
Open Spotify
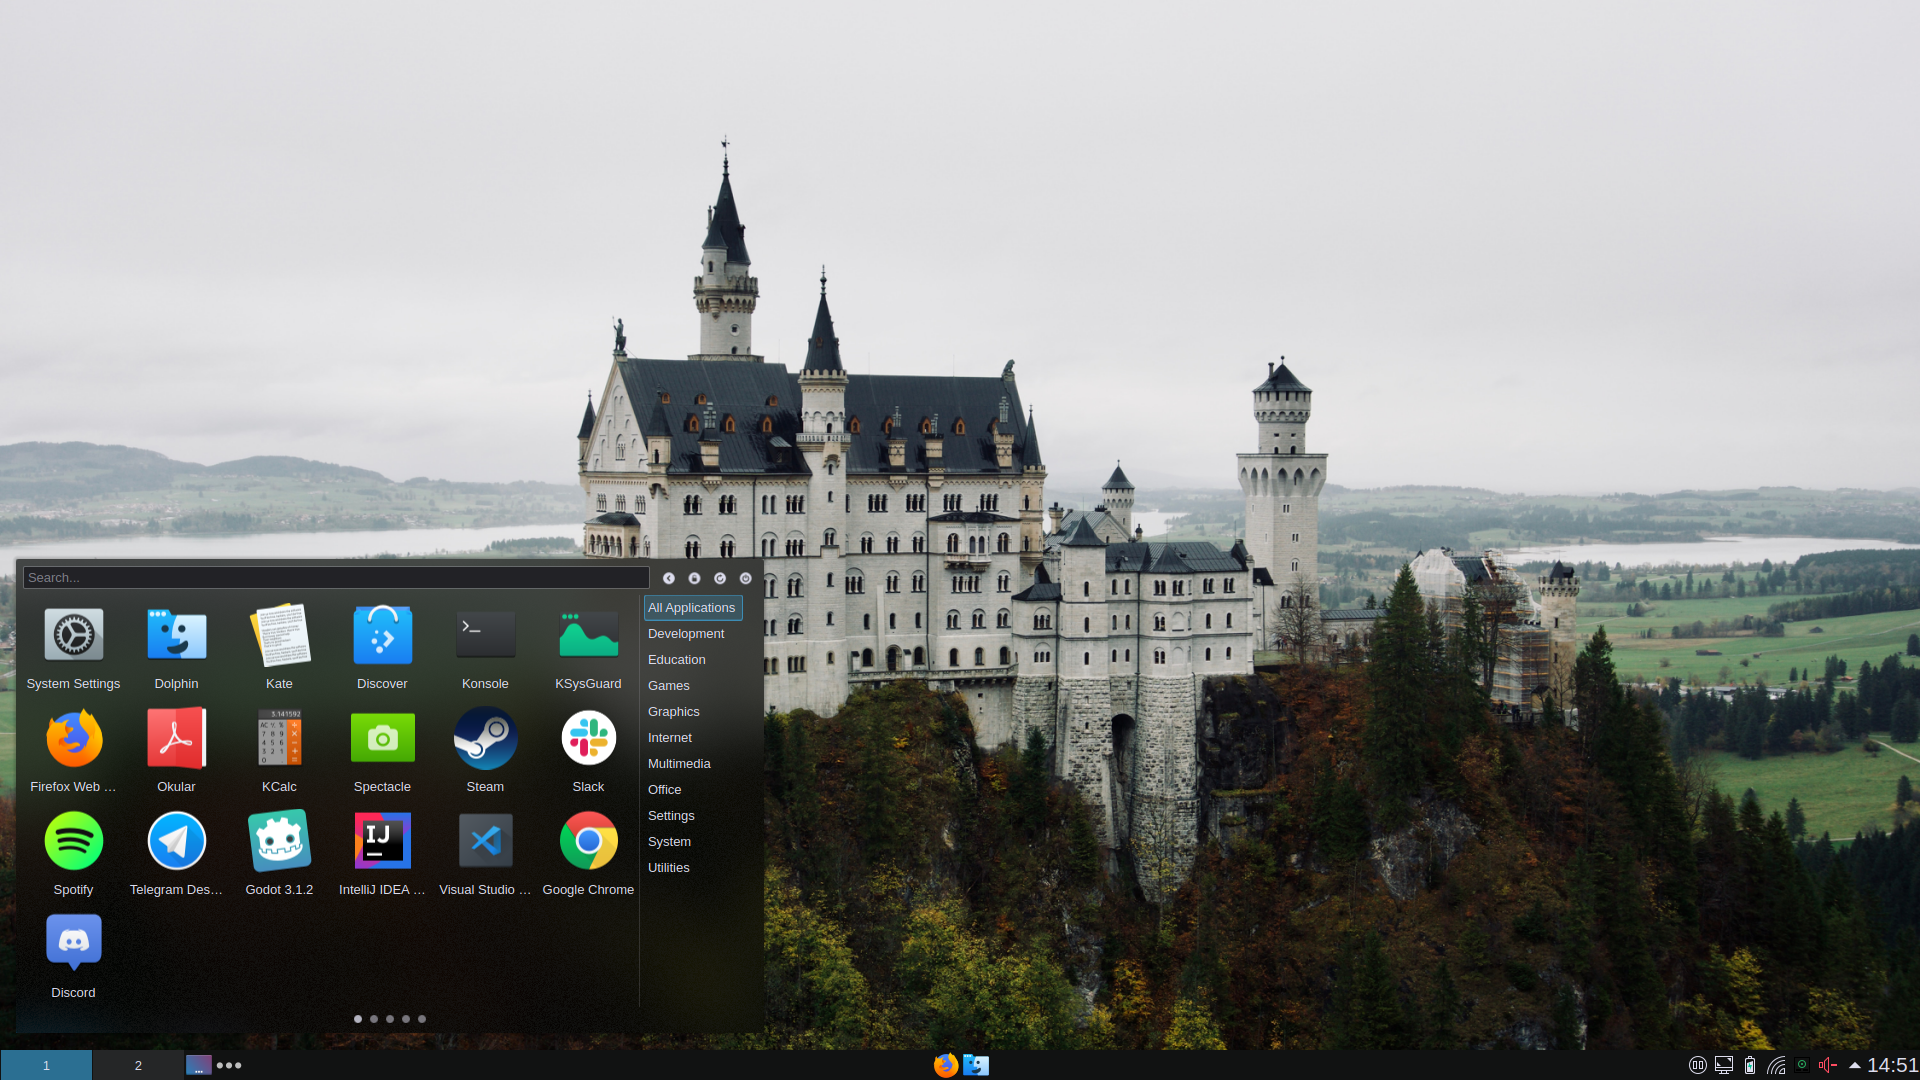(x=73, y=853)
